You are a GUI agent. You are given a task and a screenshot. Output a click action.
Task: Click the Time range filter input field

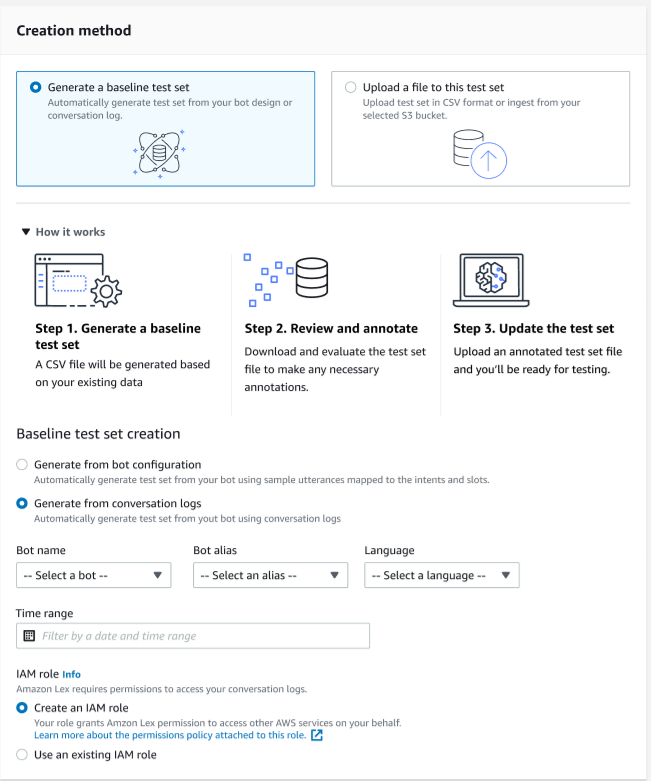200,636
